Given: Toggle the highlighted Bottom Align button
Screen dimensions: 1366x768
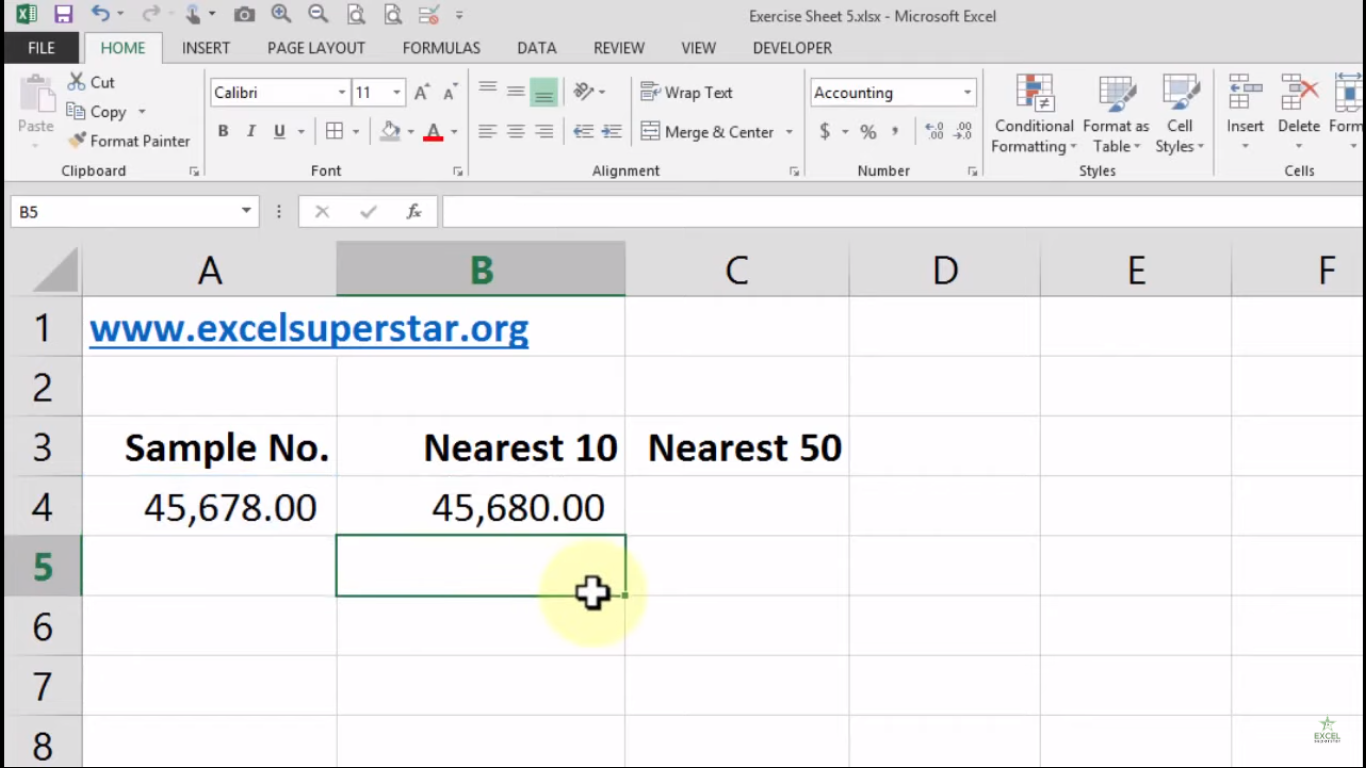Looking at the screenshot, I should pos(544,92).
